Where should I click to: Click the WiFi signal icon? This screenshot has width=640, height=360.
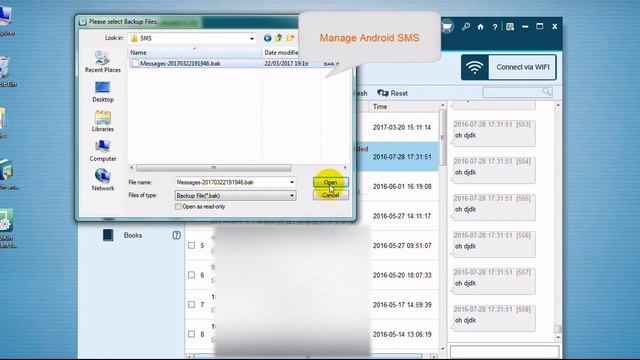point(475,67)
